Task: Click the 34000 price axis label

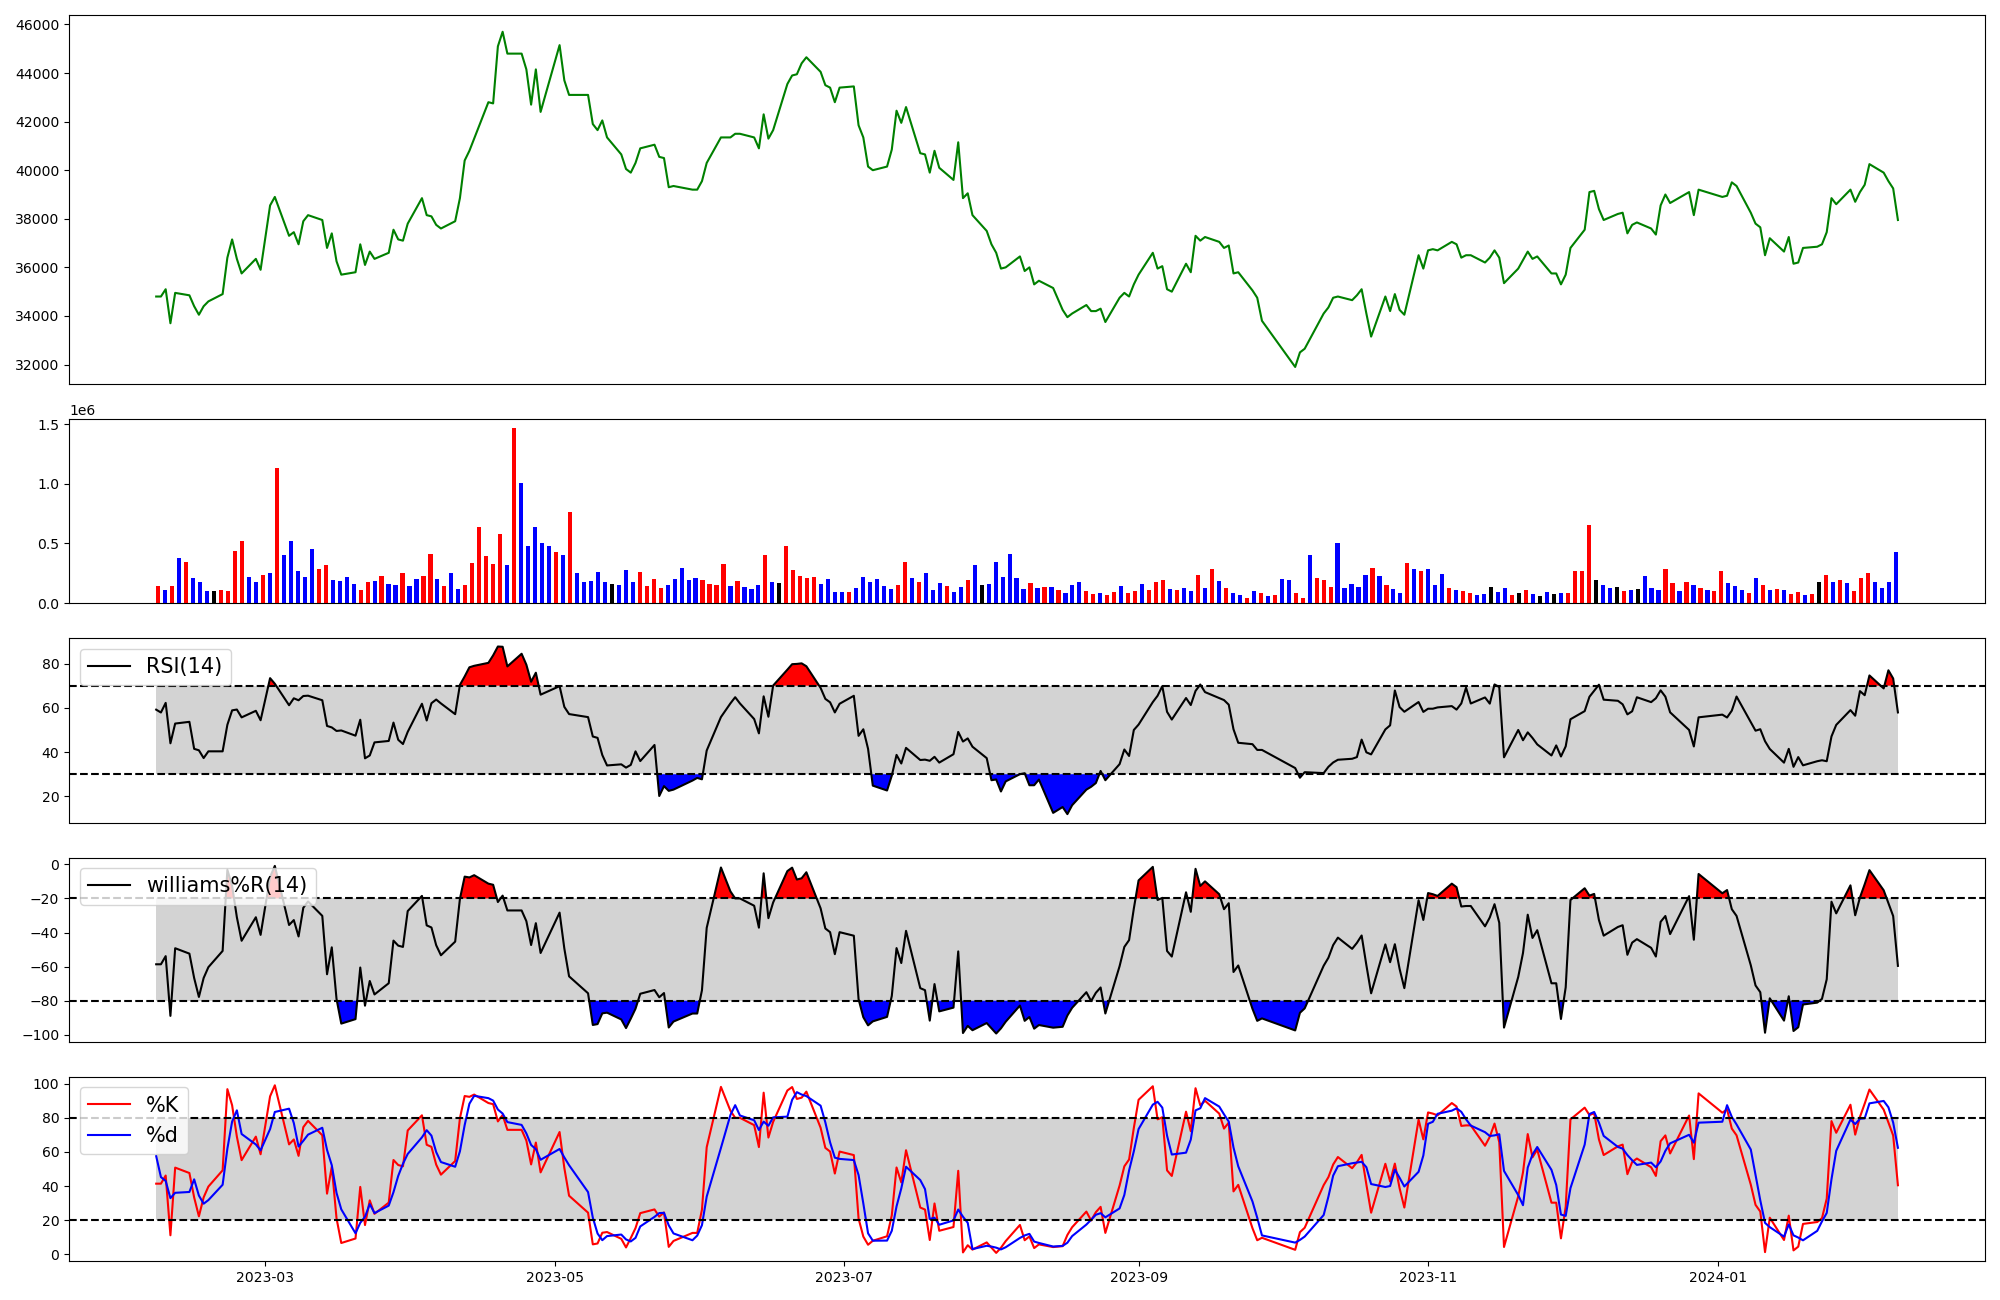Action: click(x=38, y=317)
